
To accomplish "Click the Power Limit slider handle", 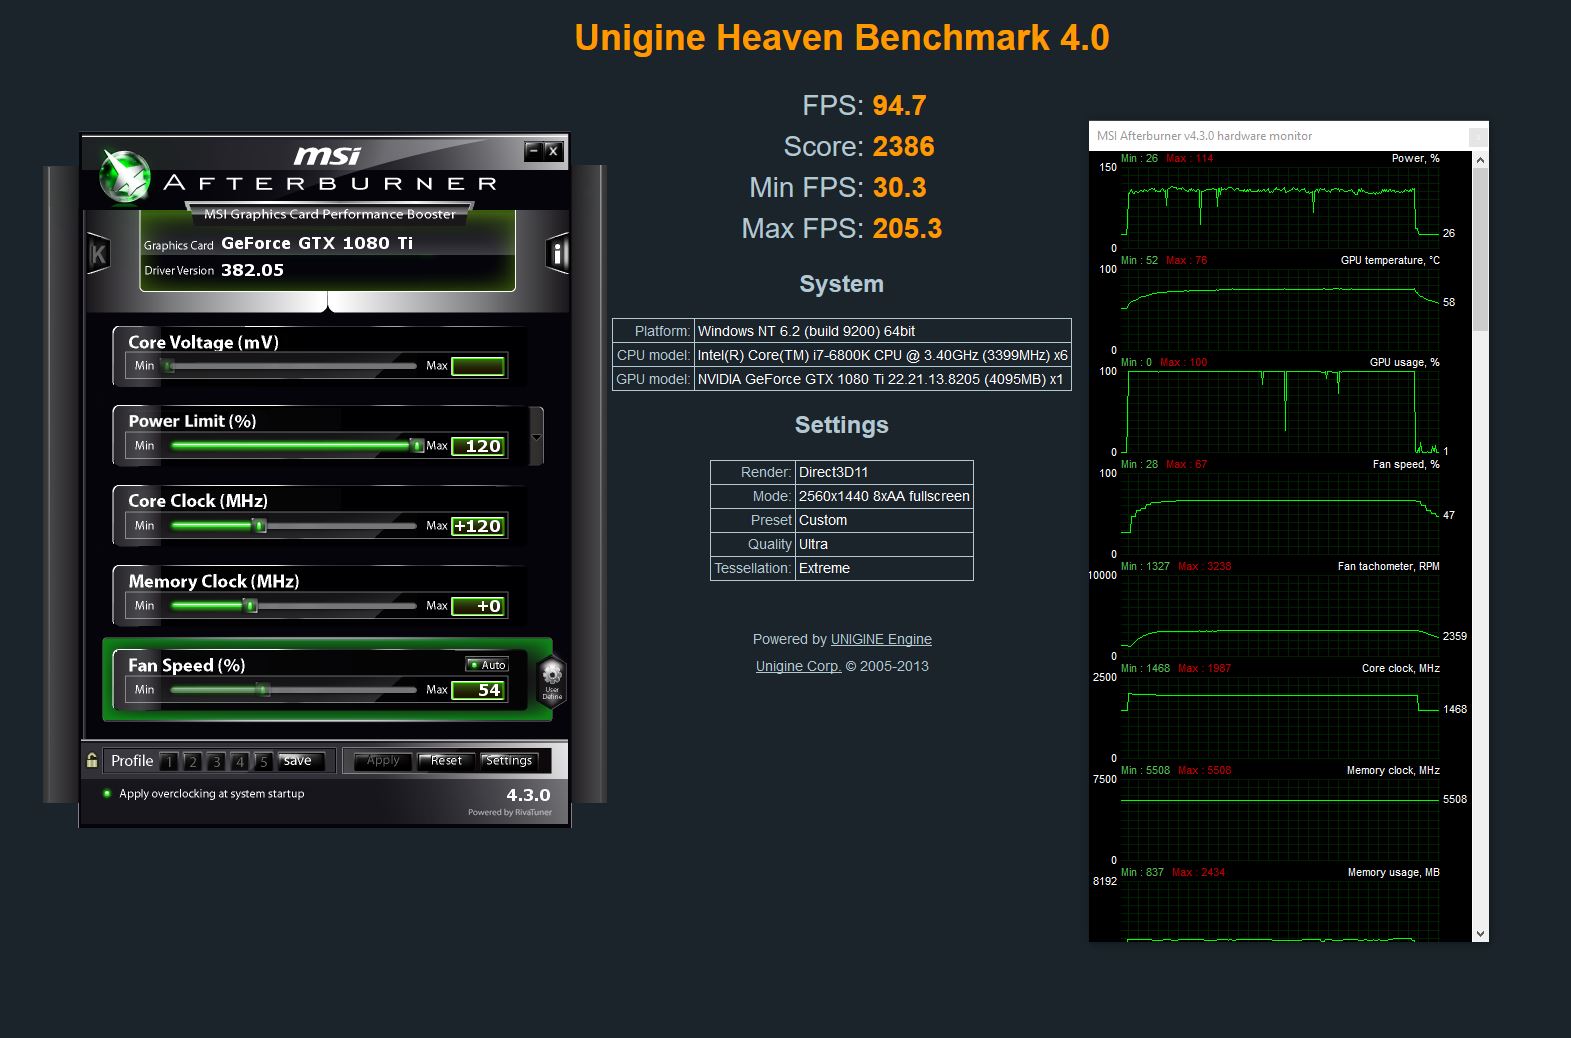I will point(417,446).
